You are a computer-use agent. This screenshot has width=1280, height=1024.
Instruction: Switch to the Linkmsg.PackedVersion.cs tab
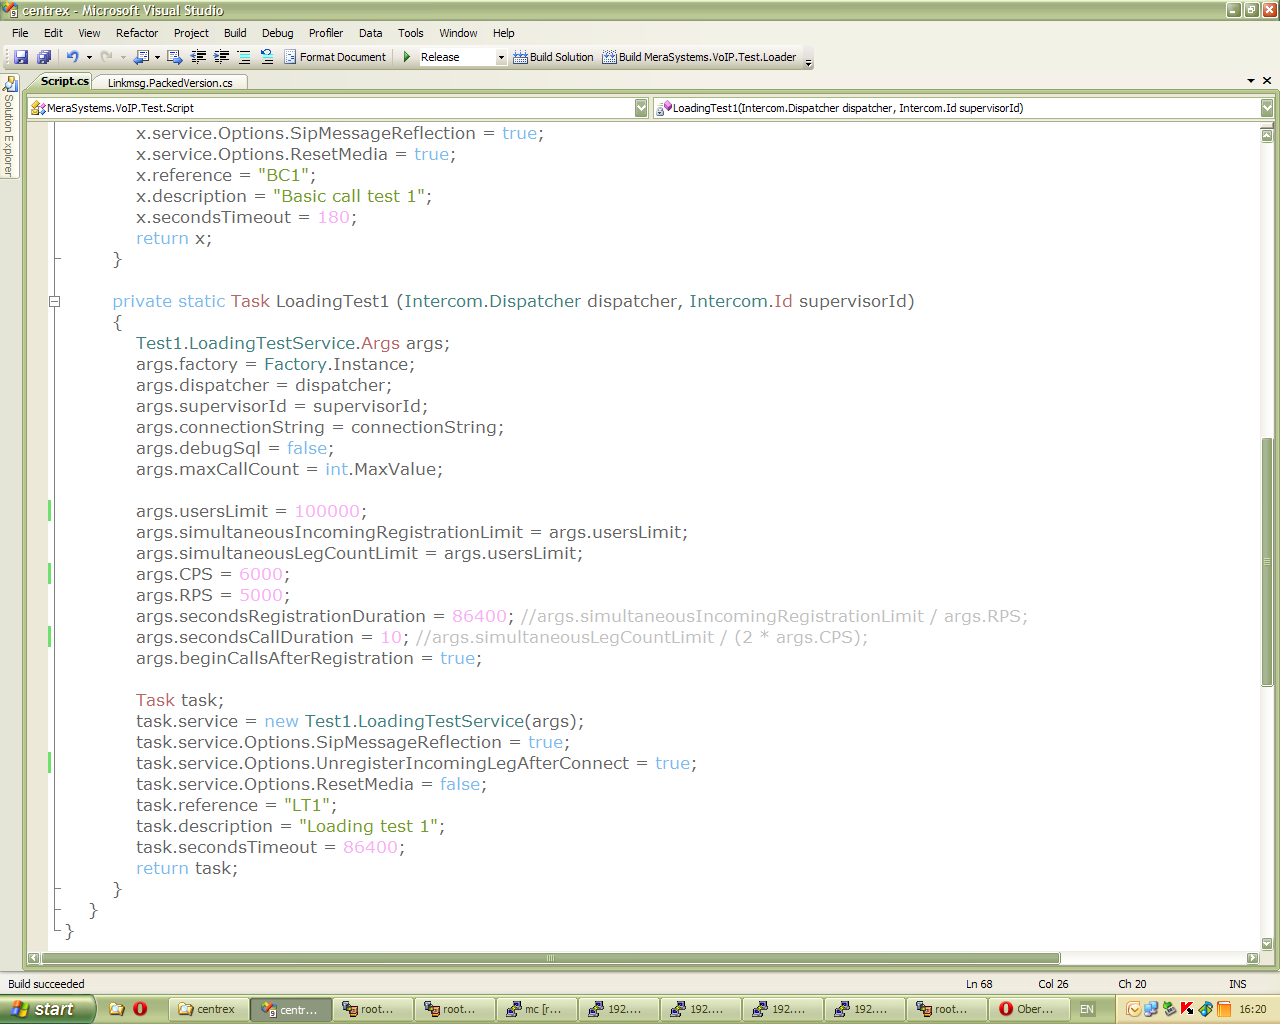[170, 83]
